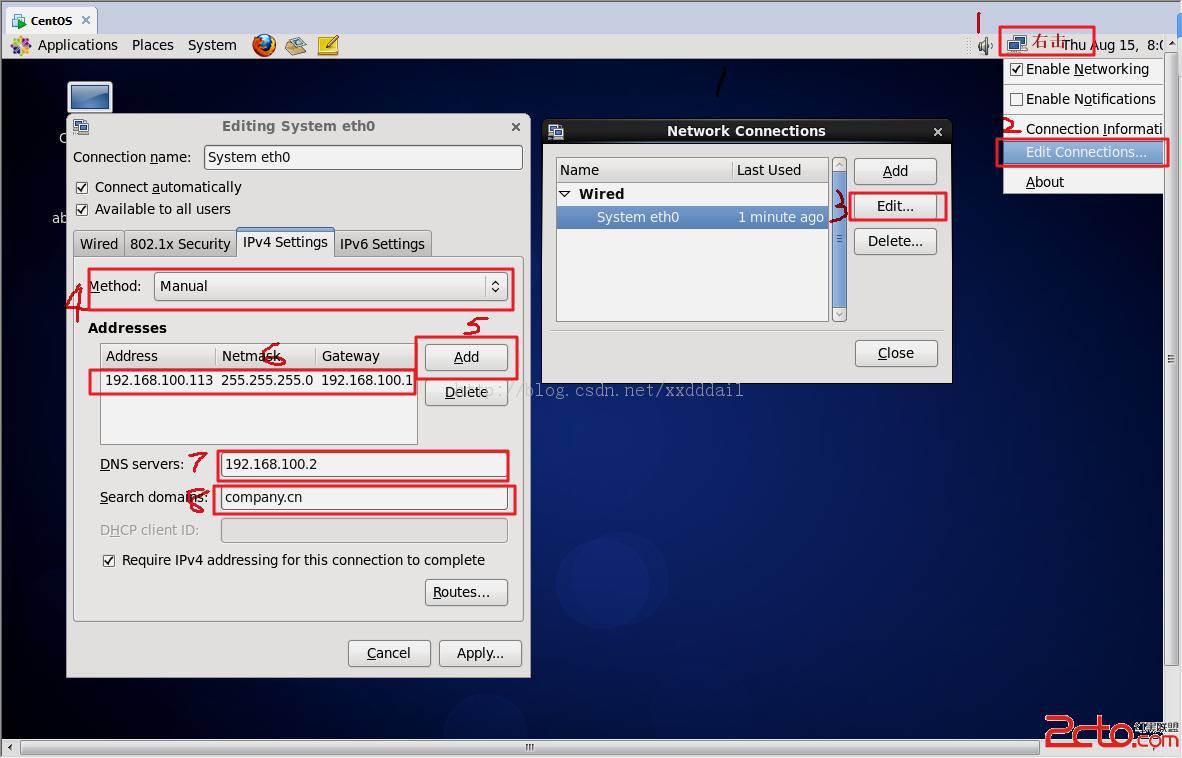1182x758 pixels.
Task: Click the CentOS VM tab icon
Action: [x=19, y=20]
